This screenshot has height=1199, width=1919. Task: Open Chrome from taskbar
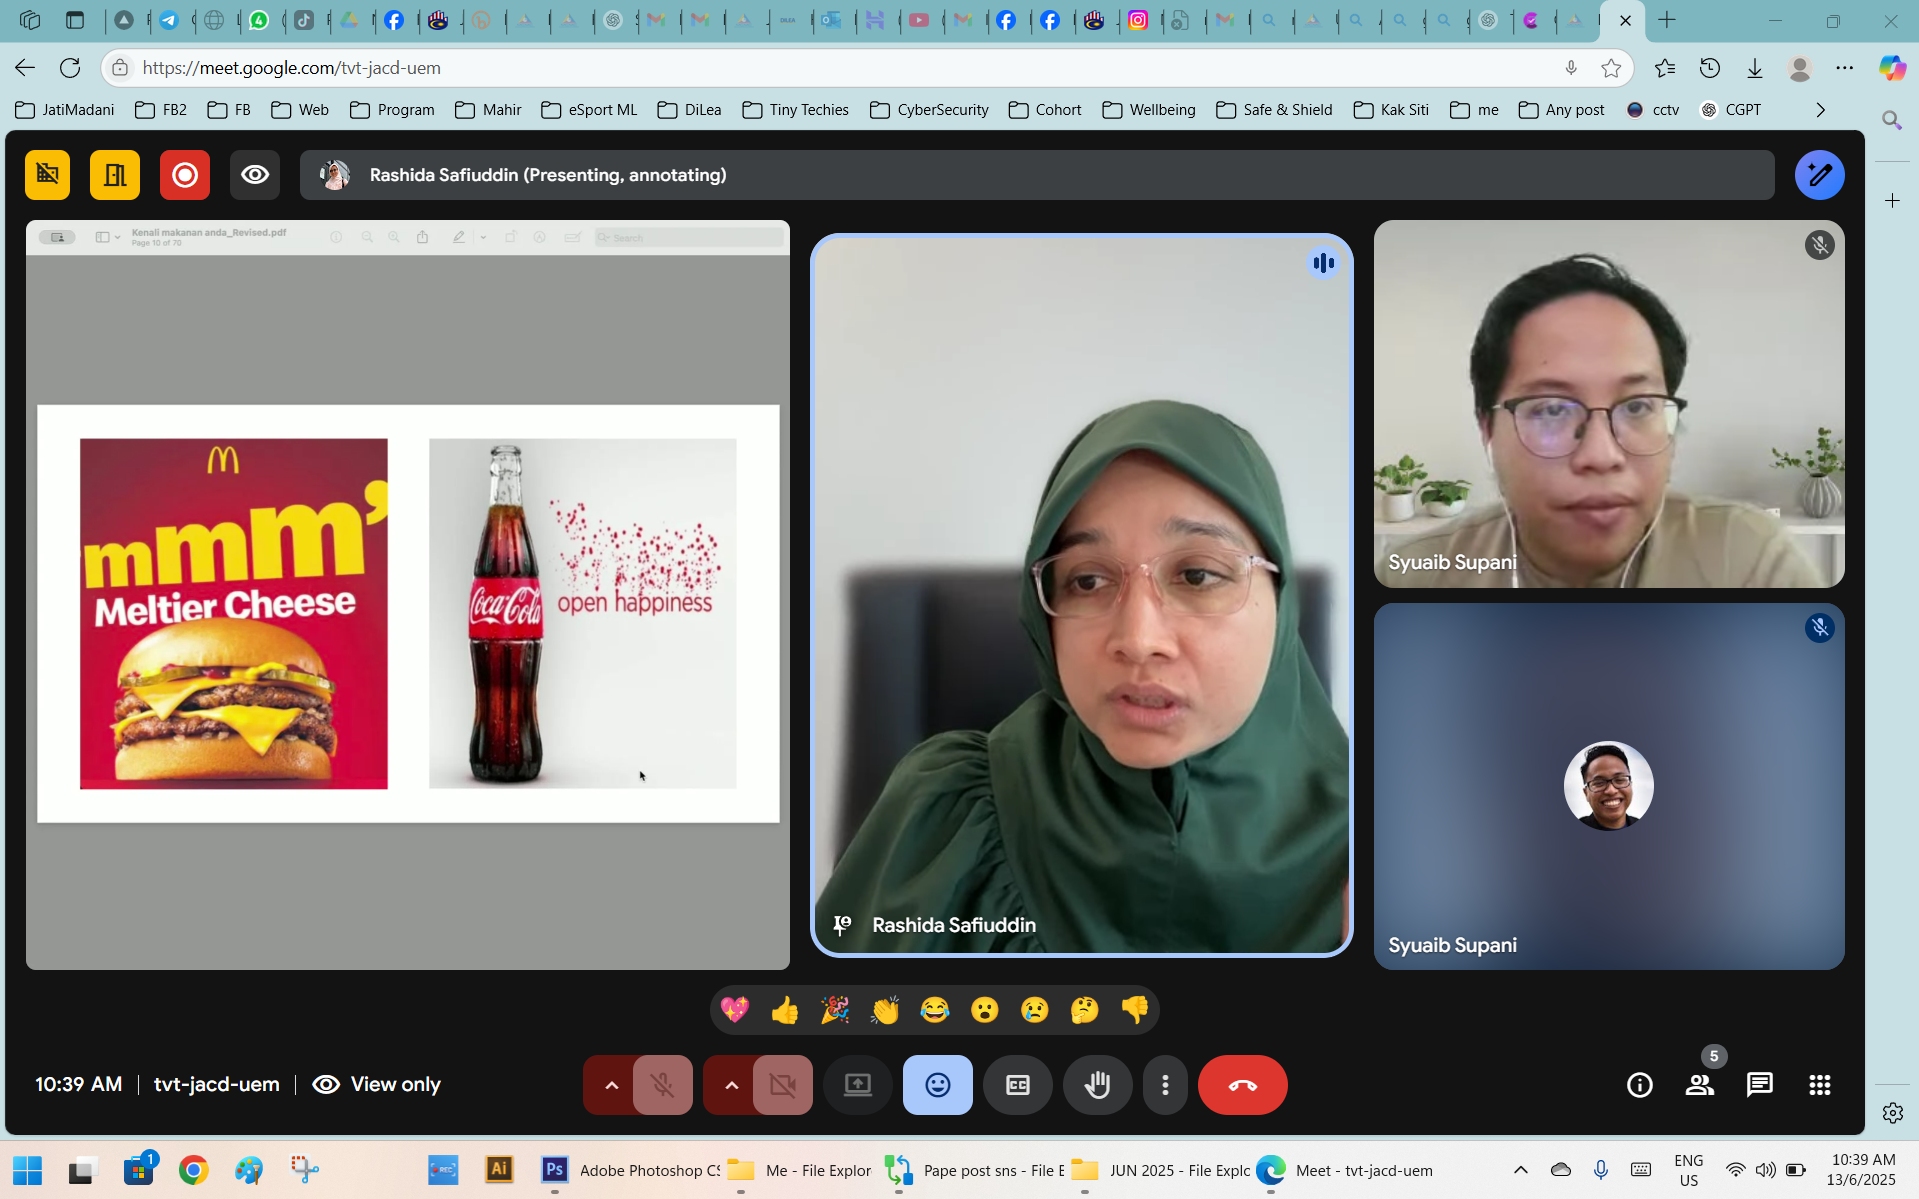pos(193,1170)
